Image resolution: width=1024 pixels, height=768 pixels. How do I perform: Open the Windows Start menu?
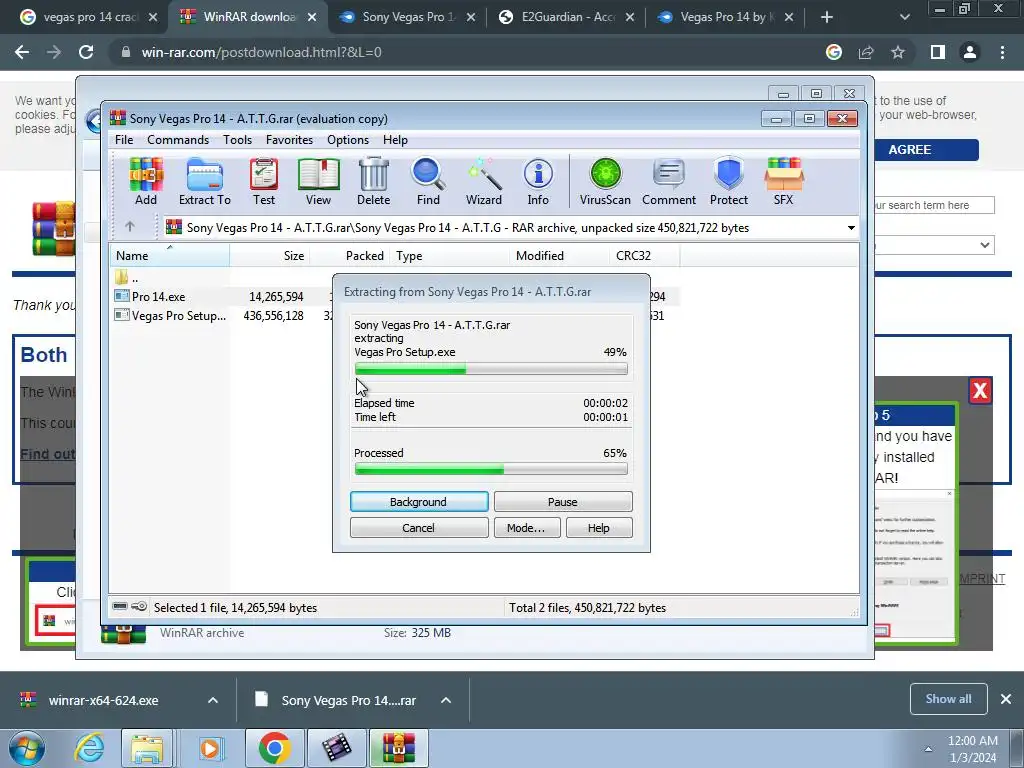point(27,748)
